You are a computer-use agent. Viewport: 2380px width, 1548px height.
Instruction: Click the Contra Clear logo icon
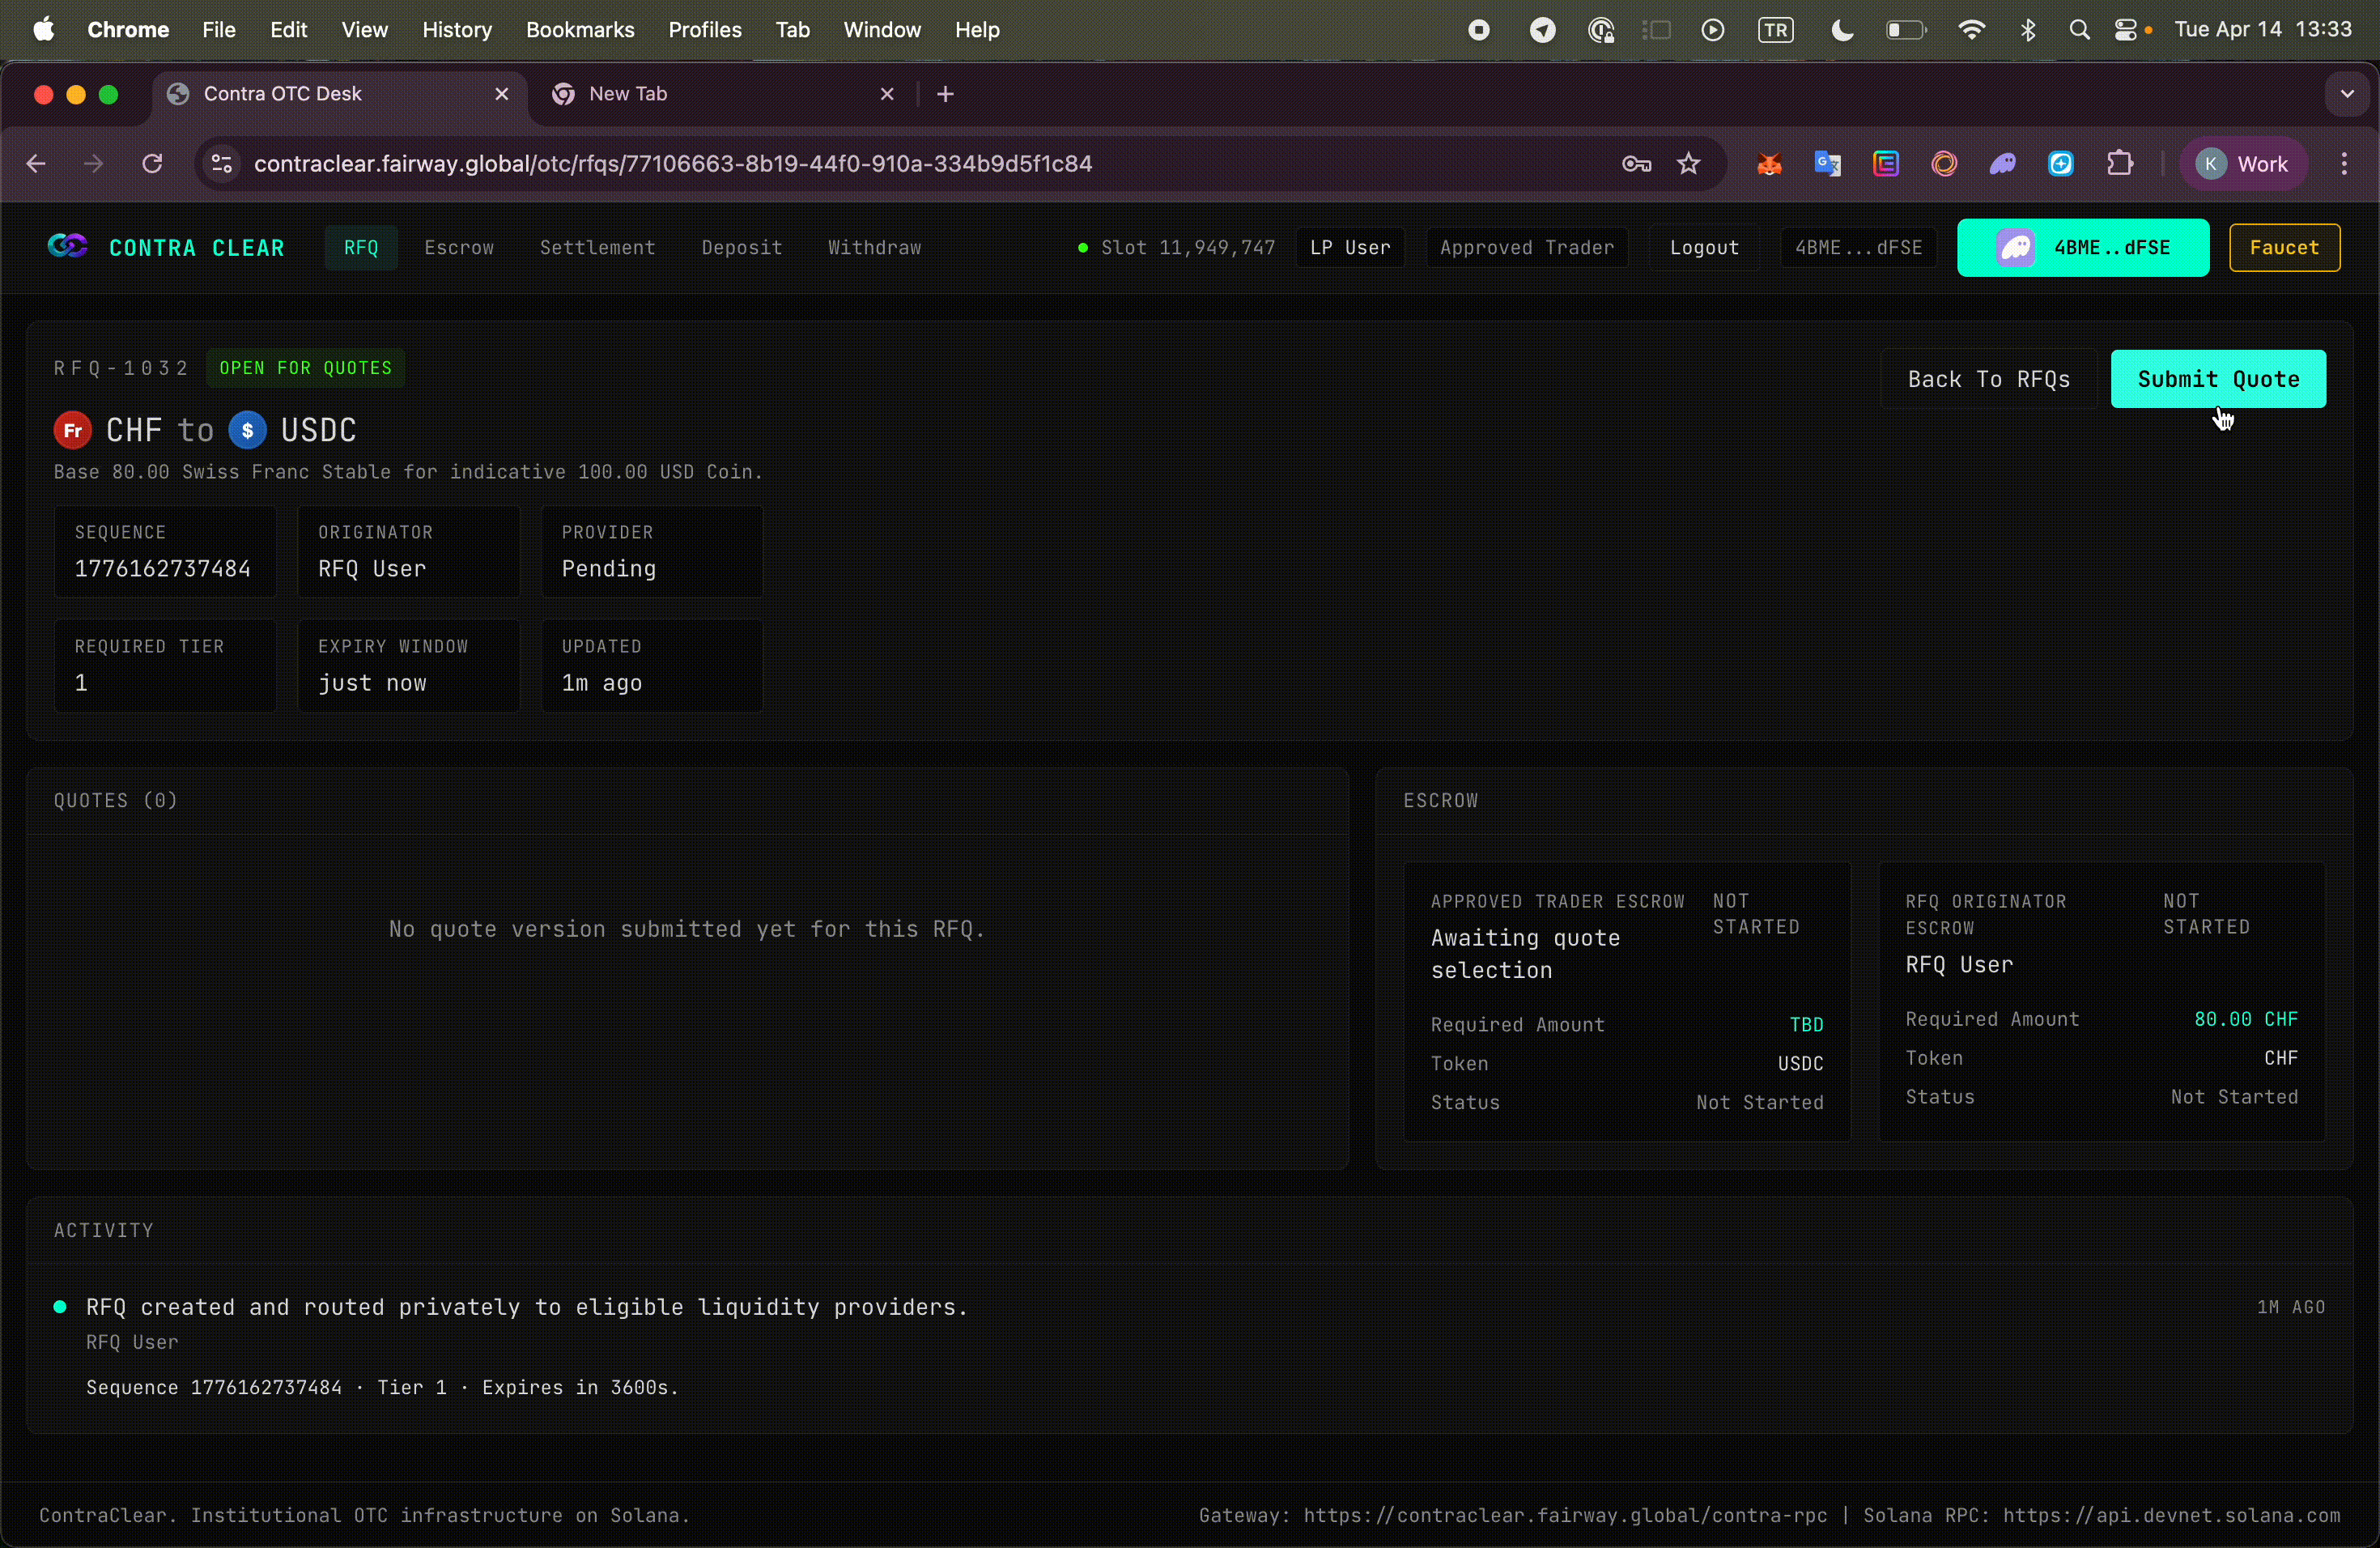(x=67, y=246)
